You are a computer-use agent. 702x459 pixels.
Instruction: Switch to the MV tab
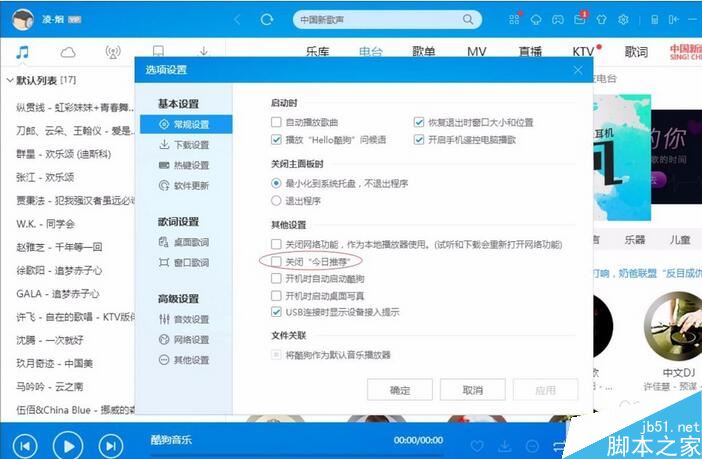[476, 52]
